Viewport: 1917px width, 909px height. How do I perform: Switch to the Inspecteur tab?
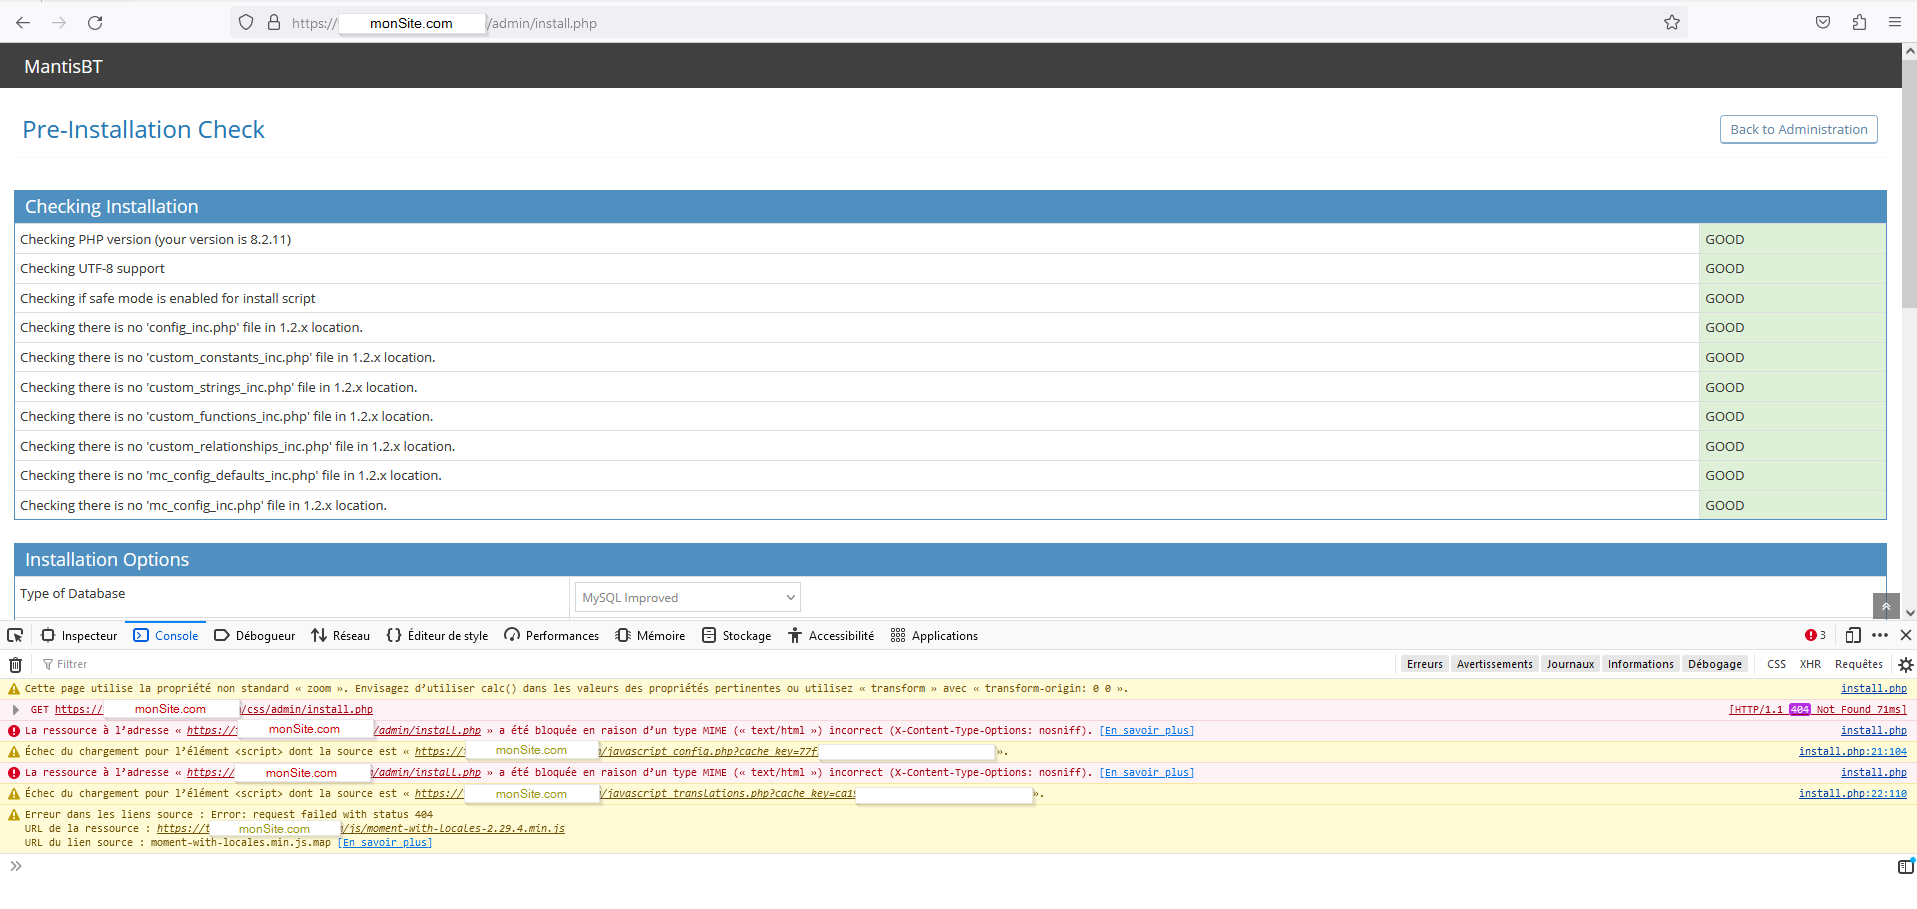coord(79,636)
